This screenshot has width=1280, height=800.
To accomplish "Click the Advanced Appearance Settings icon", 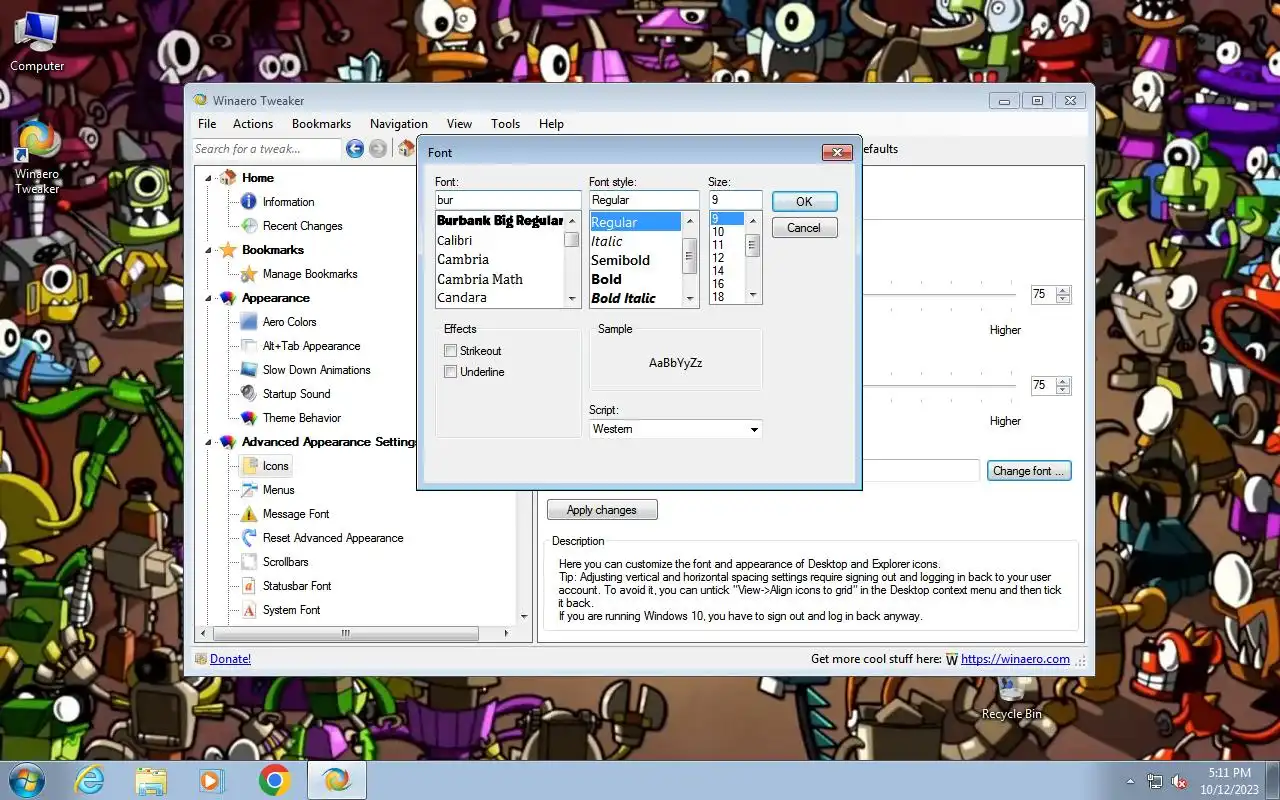I will coord(228,442).
